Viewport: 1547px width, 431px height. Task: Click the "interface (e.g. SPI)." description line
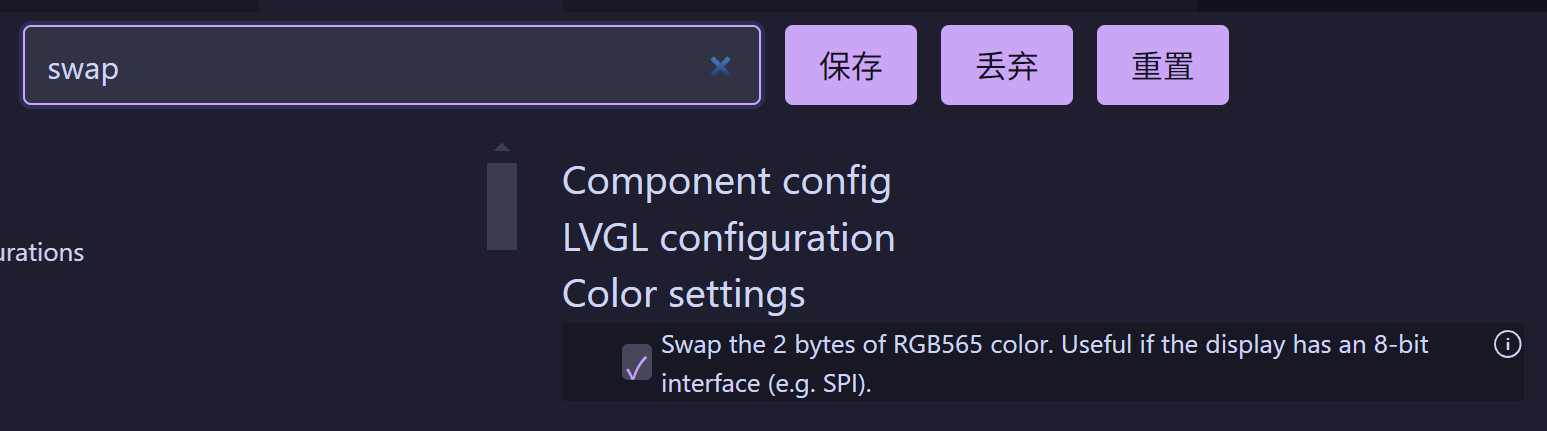tap(766, 383)
